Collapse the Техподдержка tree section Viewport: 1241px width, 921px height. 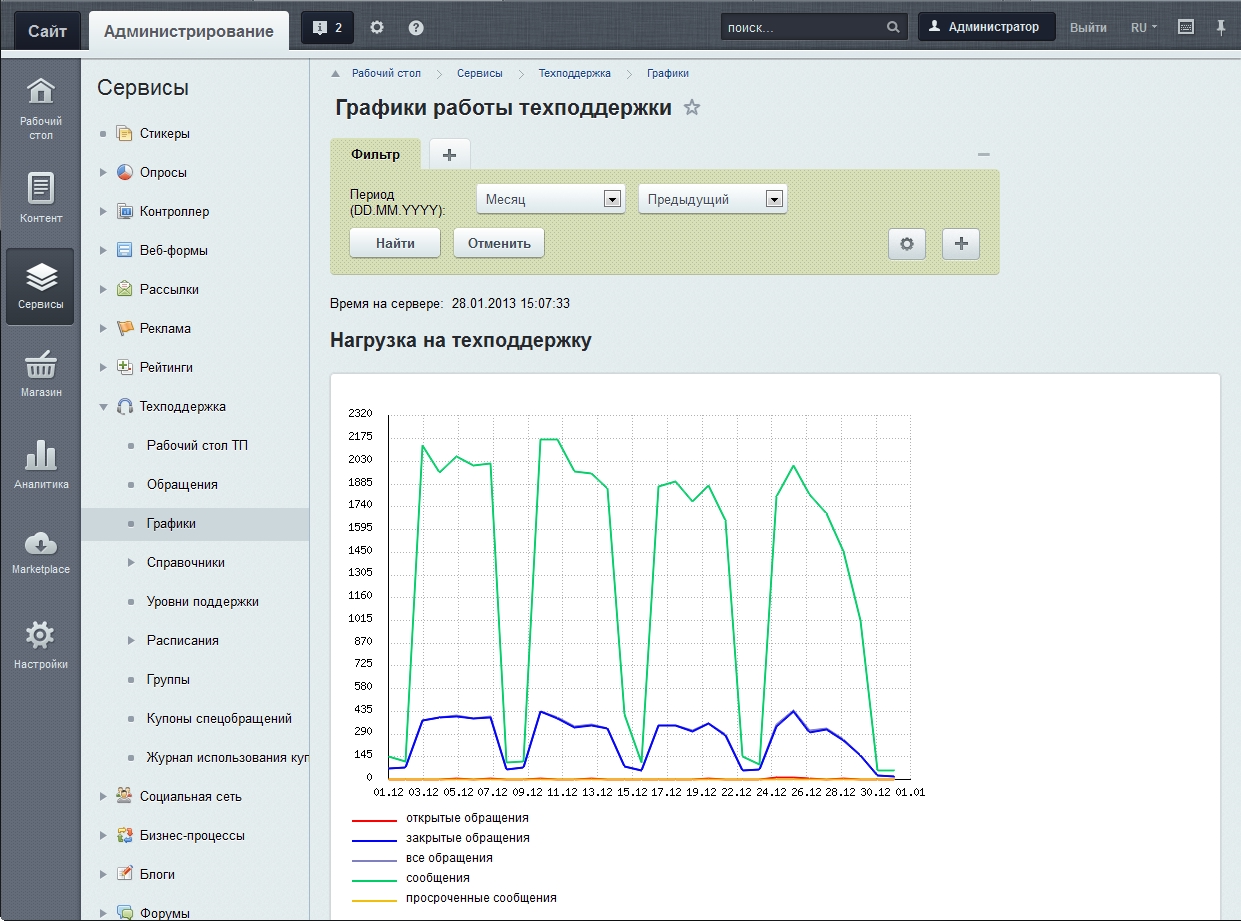coord(103,407)
